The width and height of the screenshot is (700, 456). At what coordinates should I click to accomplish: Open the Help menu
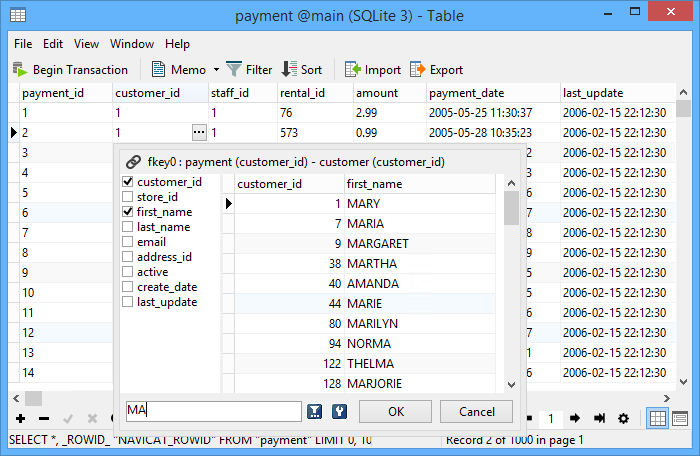[x=177, y=44]
